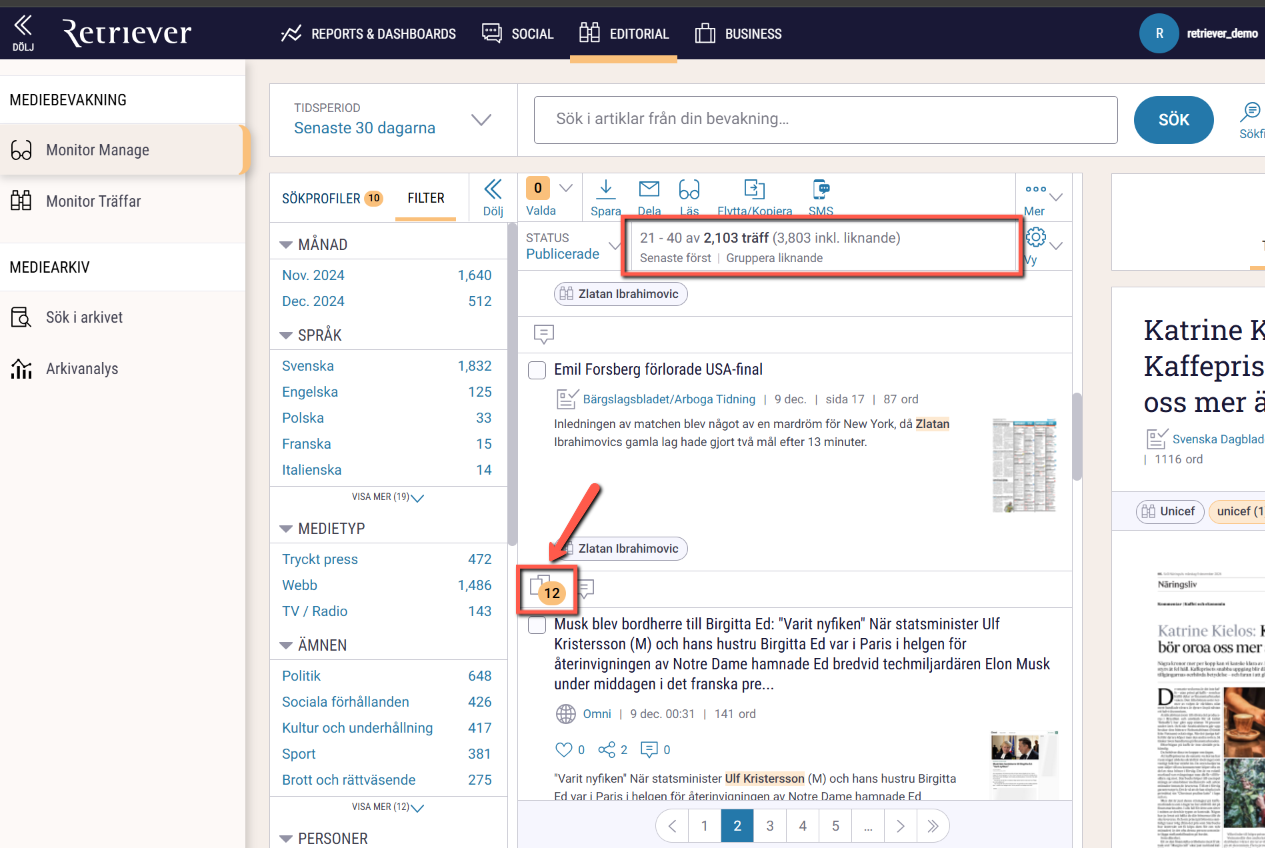Click comment icon above Emil Forsberg article

coord(543,334)
